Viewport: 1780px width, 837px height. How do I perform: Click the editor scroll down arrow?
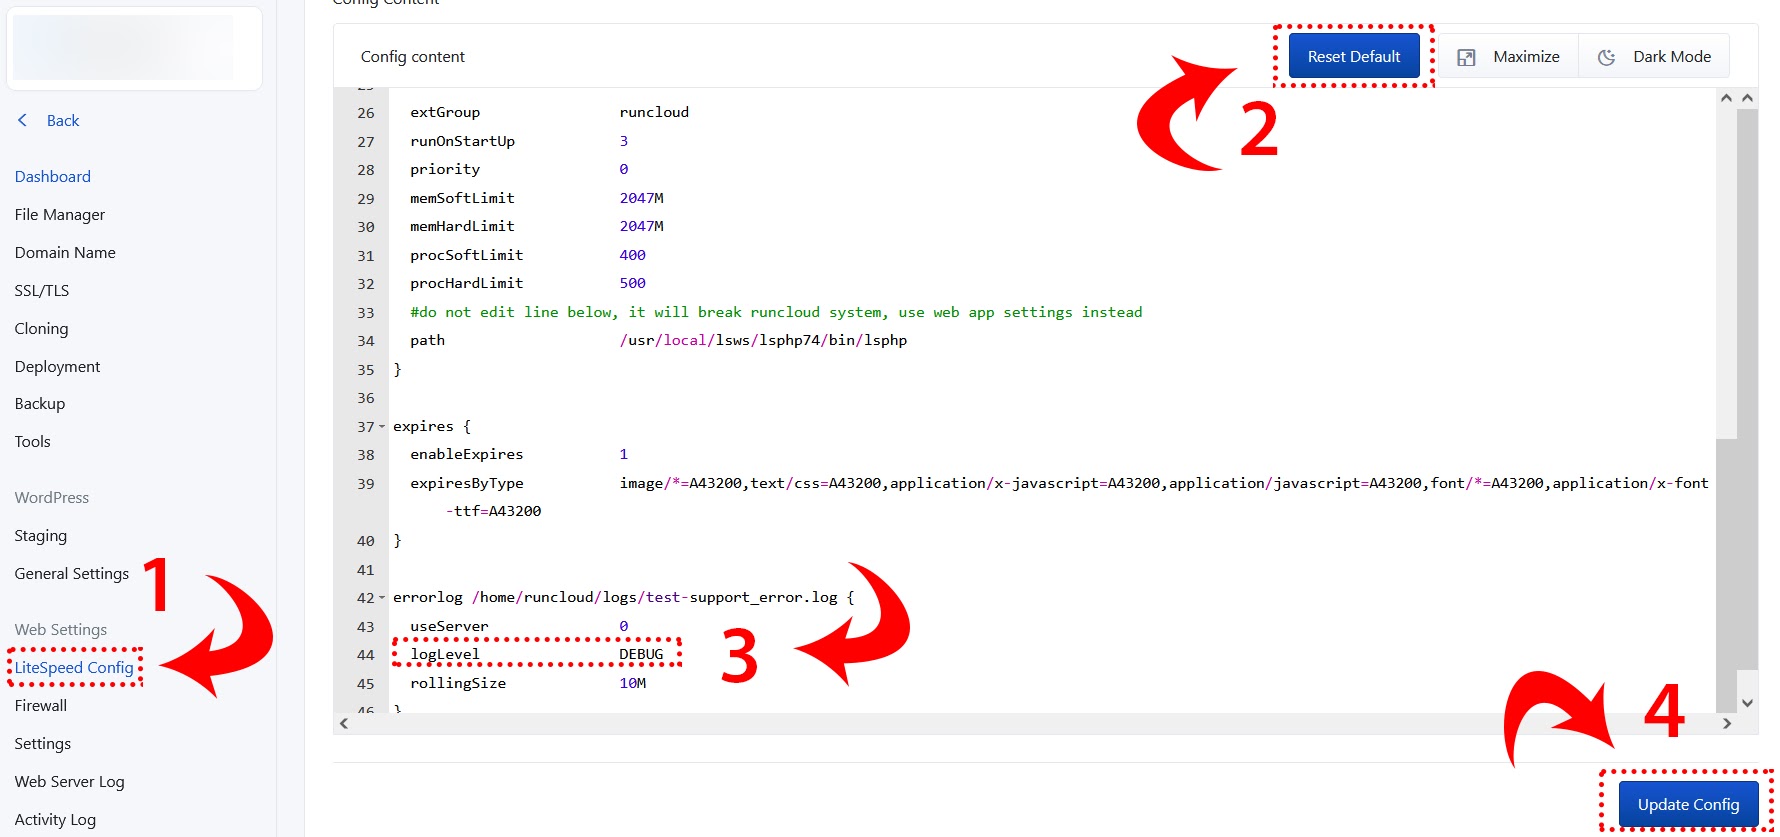click(1748, 703)
